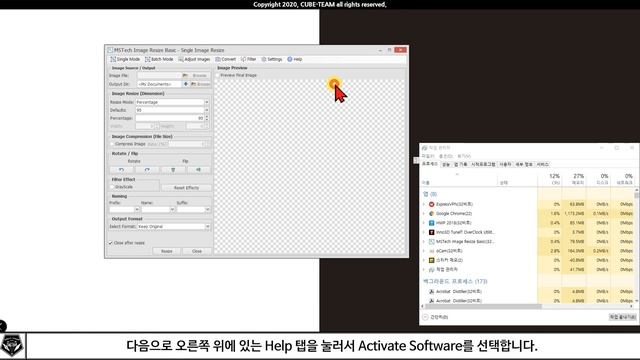The width and height of the screenshot is (640, 360).
Task: Sort by CPU column in Task Manager
Action: [x=550, y=179]
